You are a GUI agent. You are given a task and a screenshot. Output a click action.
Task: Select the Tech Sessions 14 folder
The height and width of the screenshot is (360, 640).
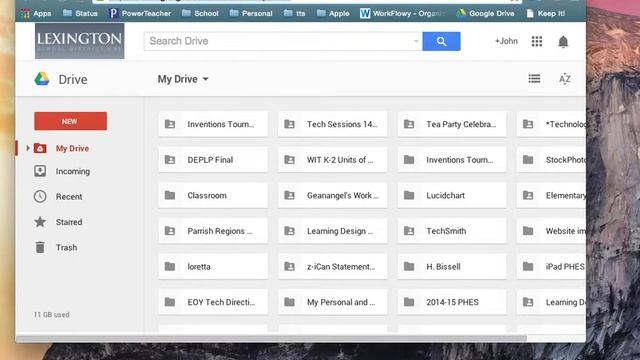[333, 124]
